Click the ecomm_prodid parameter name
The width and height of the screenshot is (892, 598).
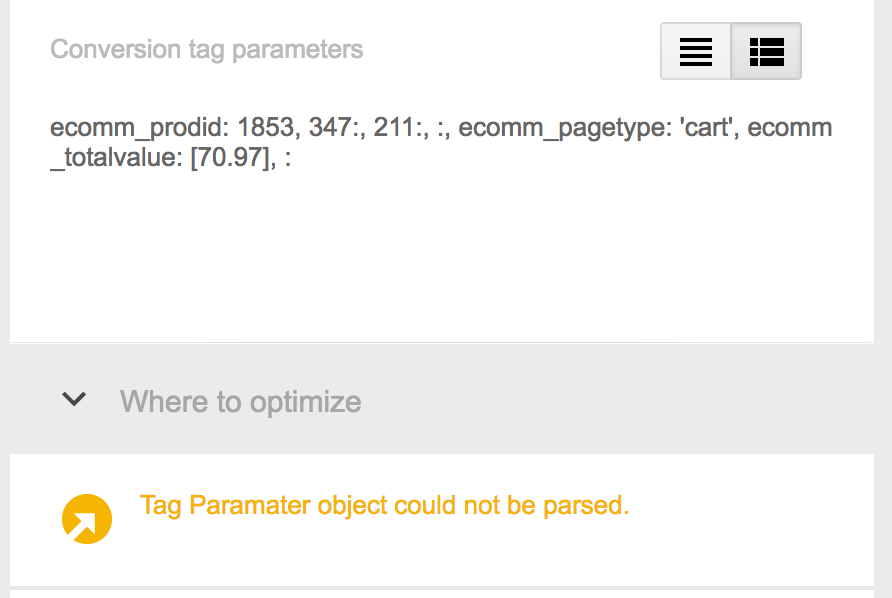pyautogui.click(x=139, y=127)
